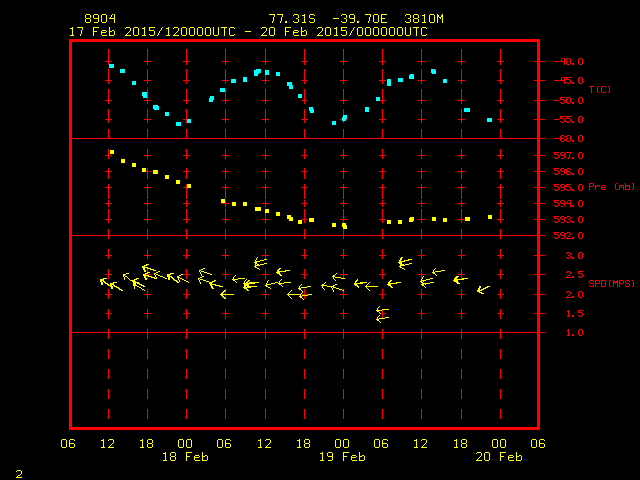Click the lowest wind barb near 1.5 MPS
The image size is (640, 480).
[x=382, y=318]
